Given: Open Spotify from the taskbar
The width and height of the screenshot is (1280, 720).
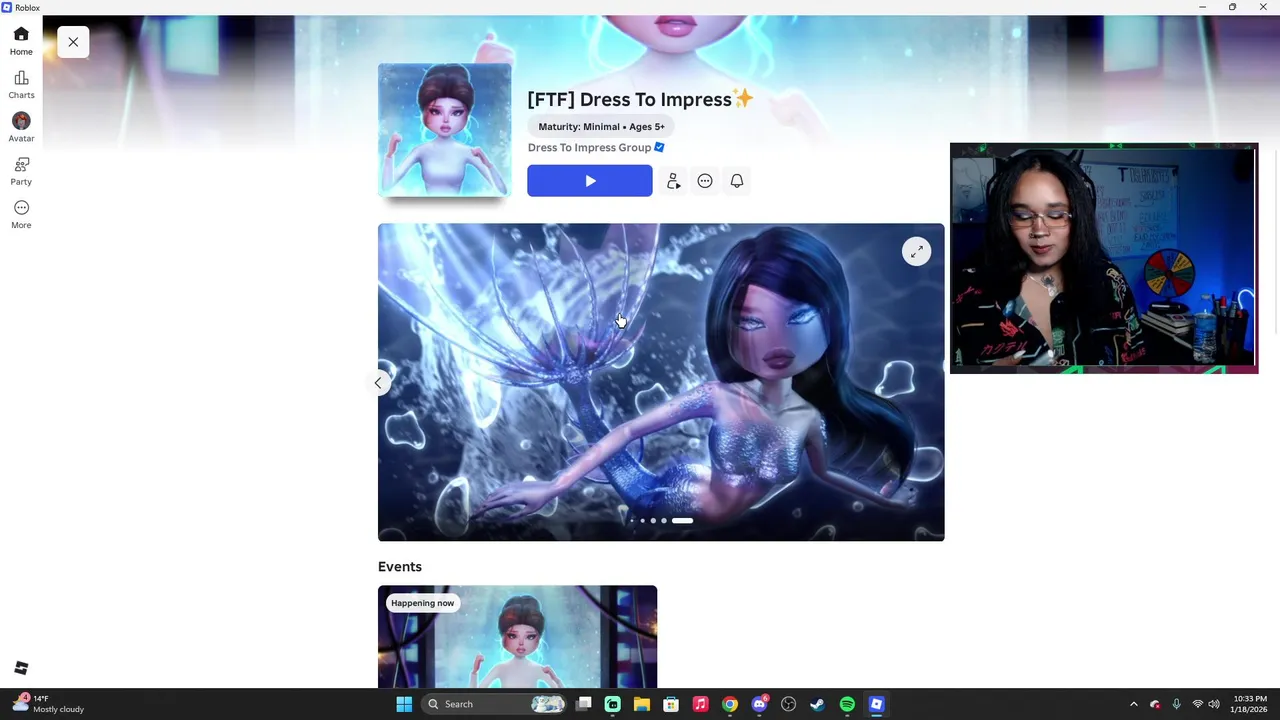Looking at the screenshot, I should click(847, 704).
